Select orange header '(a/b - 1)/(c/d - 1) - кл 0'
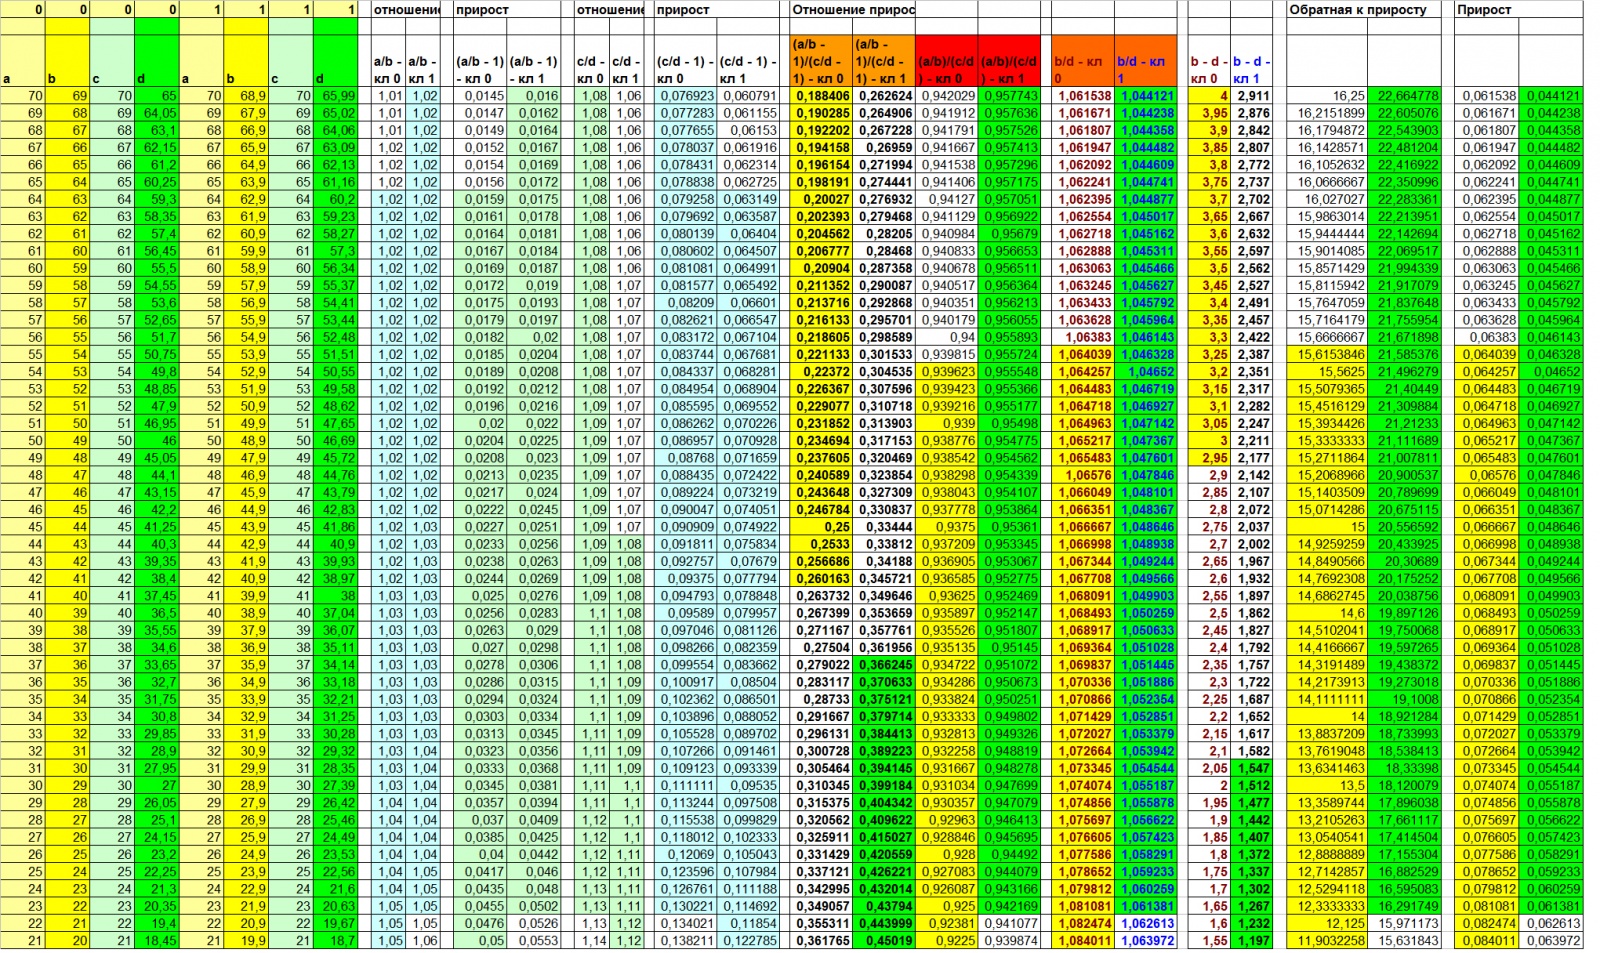 click(821, 61)
